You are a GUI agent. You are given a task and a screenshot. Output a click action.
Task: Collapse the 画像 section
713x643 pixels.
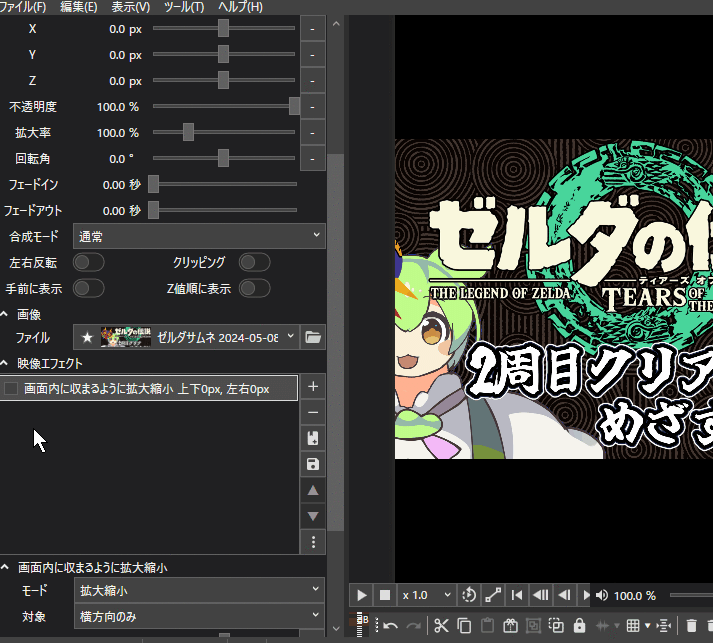click(x=4, y=314)
